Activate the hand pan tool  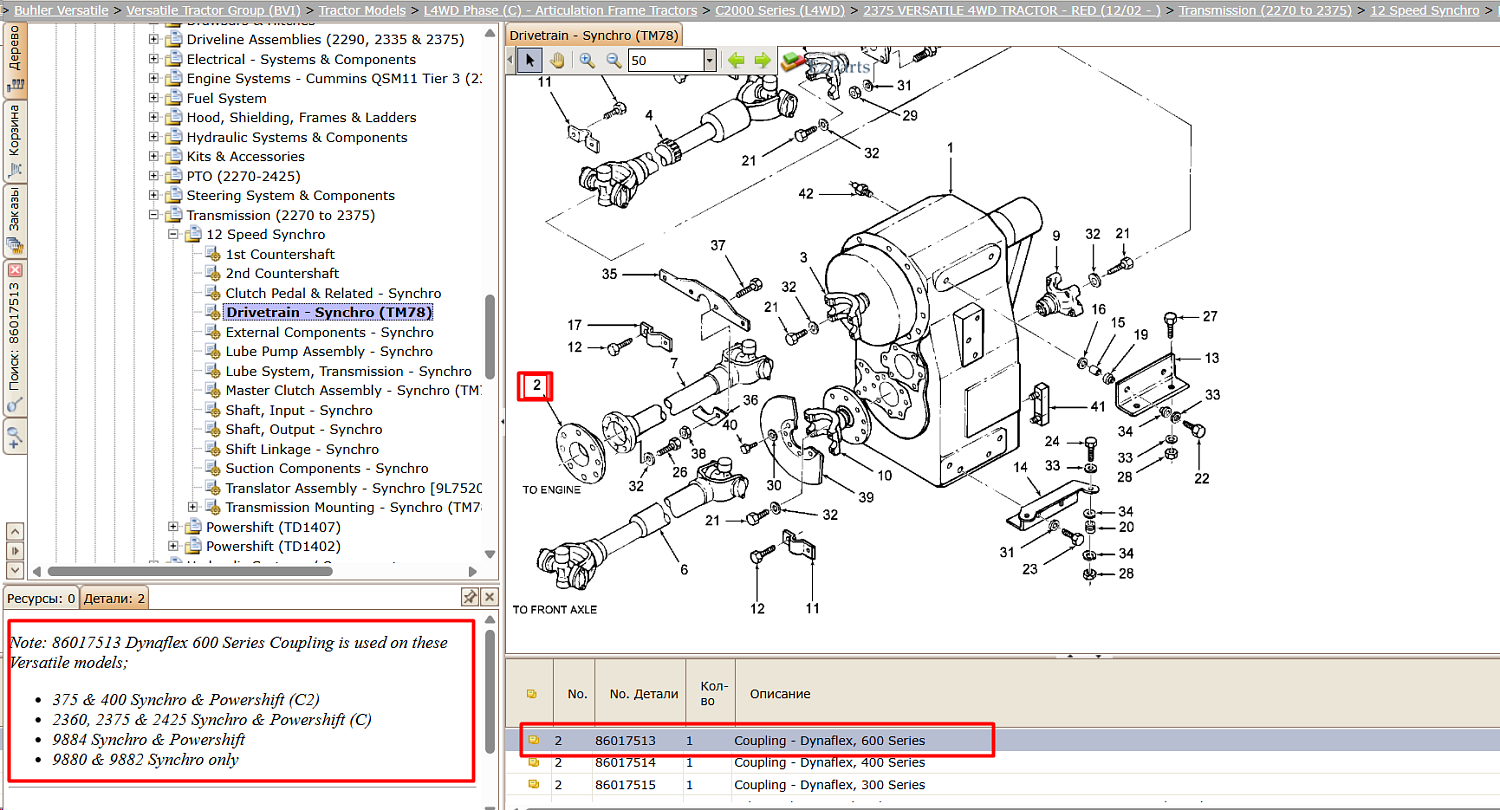[556, 60]
